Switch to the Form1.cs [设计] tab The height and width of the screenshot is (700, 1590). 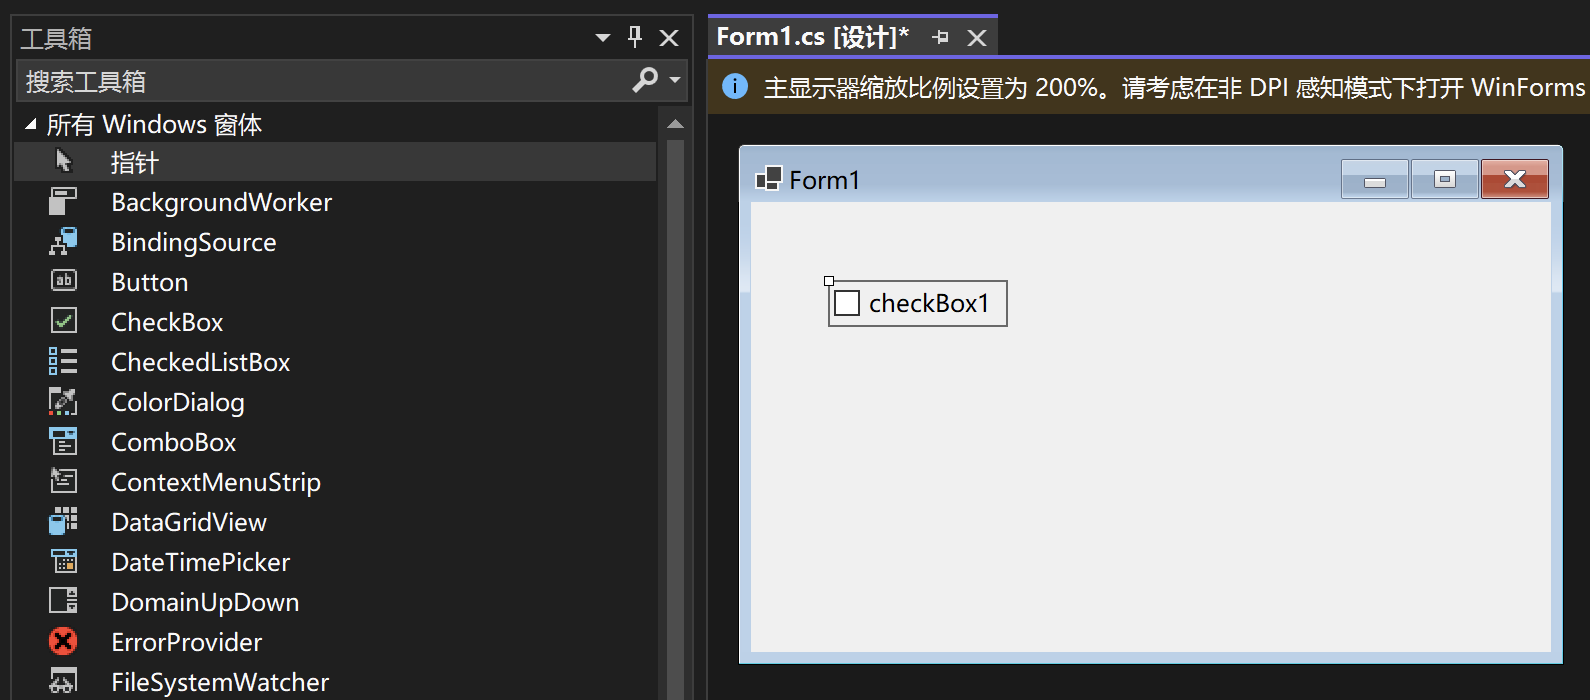[812, 37]
